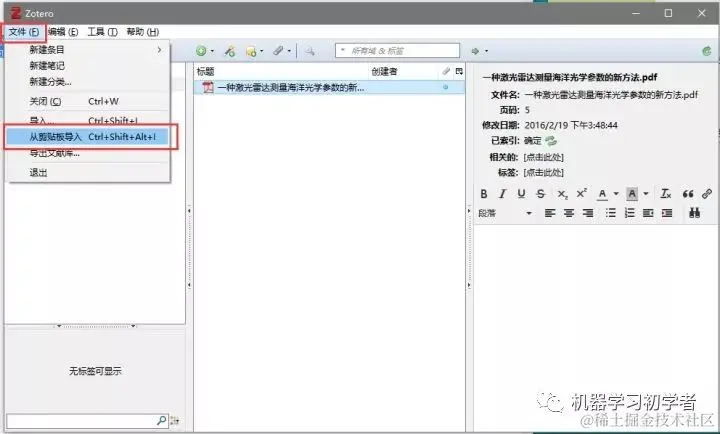The width and height of the screenshot is (720, 434).
Task: Open the 工具 (T) menu
Action: pos(102,32)
